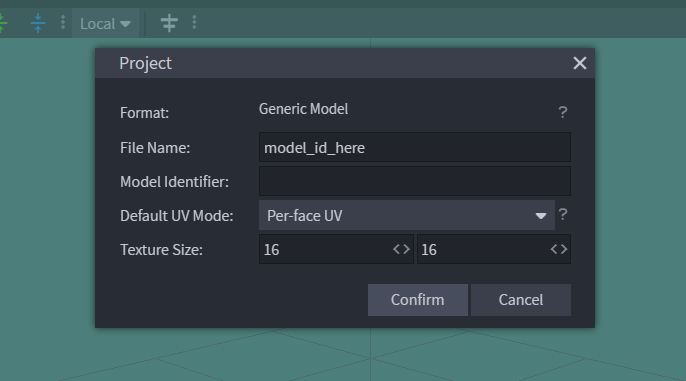The image size is (686, 381).
Task: Click the File Name input field
Action: [415, 147]
